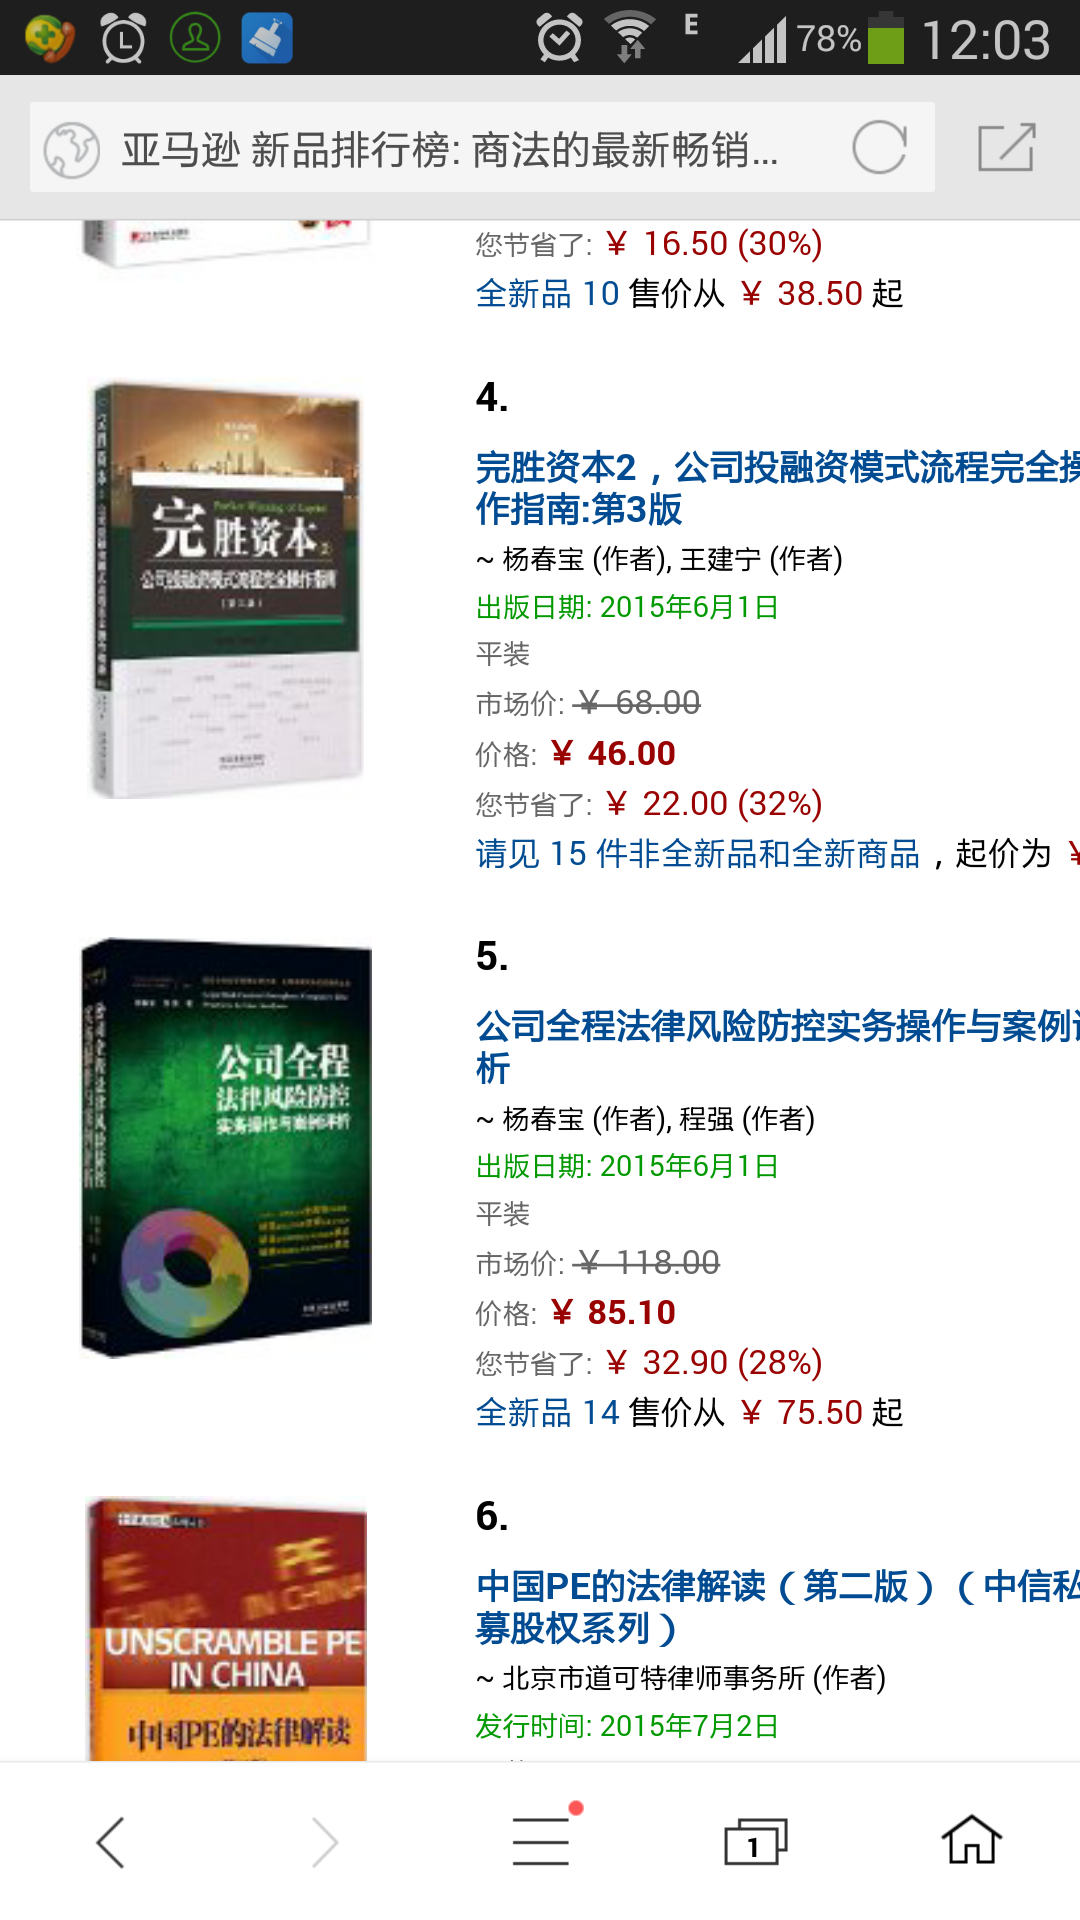Open the browser menu icon
This screenshot has height=1920, width=1080.
click(542, 1840)
